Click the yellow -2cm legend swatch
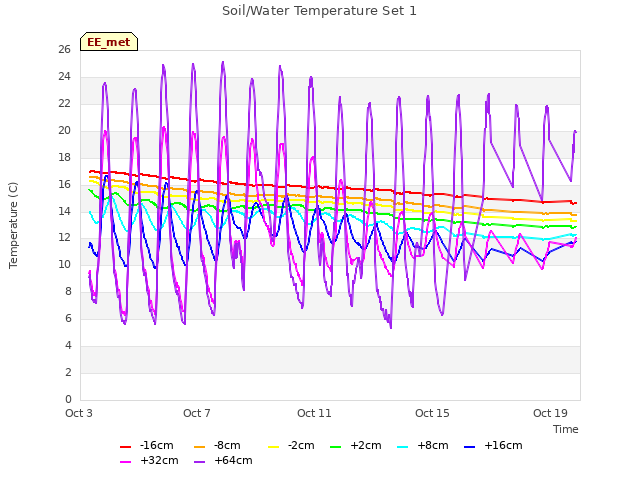640x480 pixels. (273, 447)
